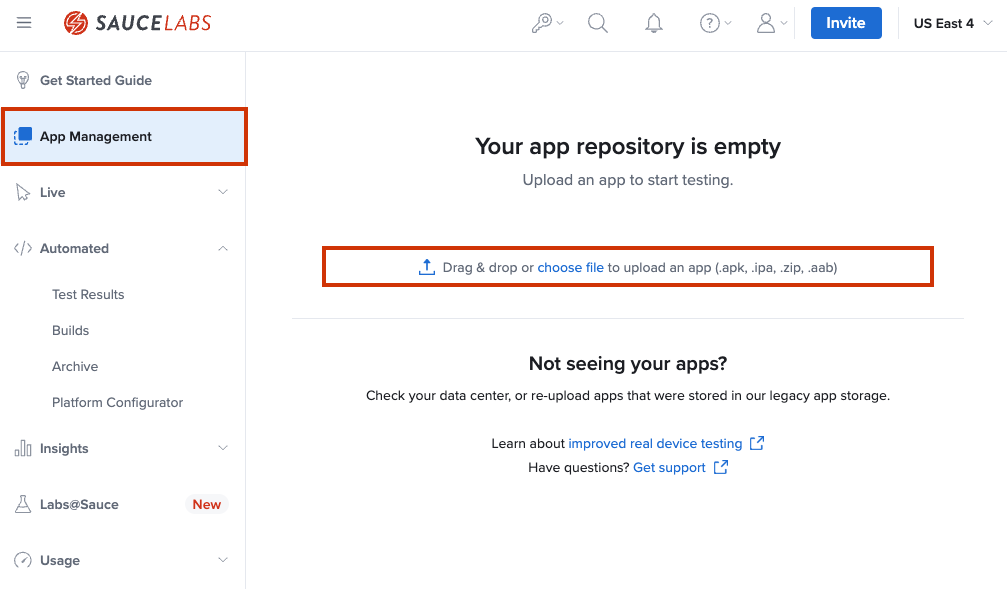Image resolution: width=1007 pixels, height=589 pixels.
Task: Open Labs@Sauce via the flask icon
Action: [21, 504]
